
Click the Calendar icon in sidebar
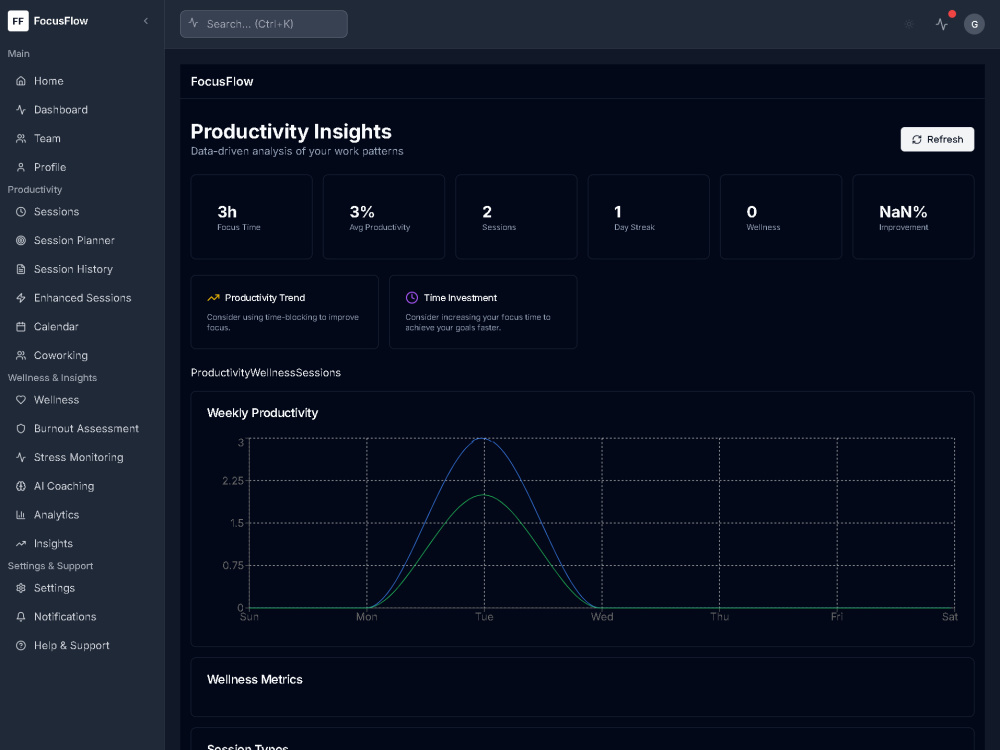(21, 327)
